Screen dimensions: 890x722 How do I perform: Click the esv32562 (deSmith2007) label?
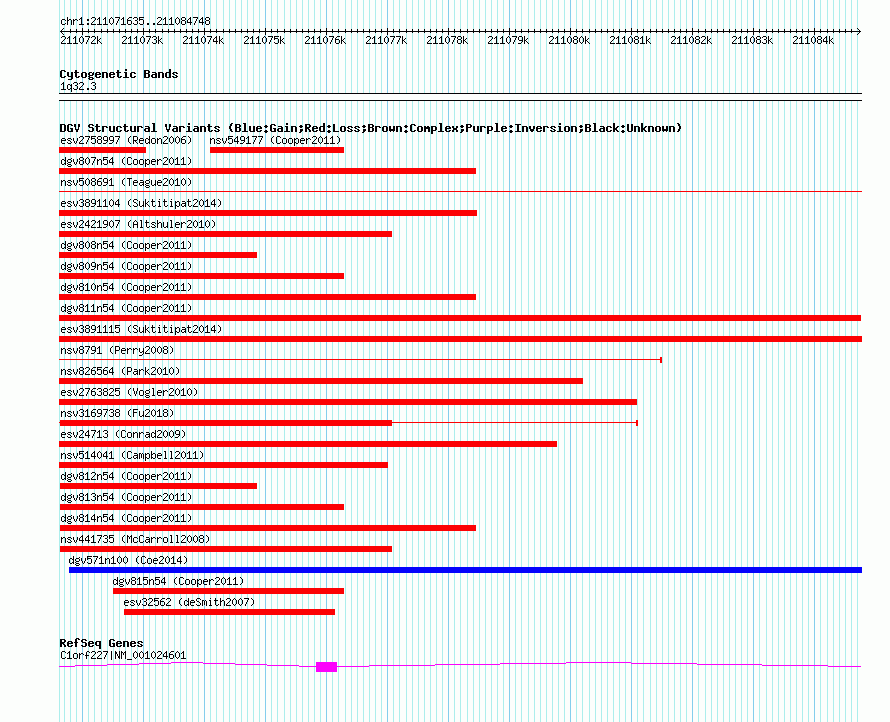pyautogui.click(x=189, y=602)
